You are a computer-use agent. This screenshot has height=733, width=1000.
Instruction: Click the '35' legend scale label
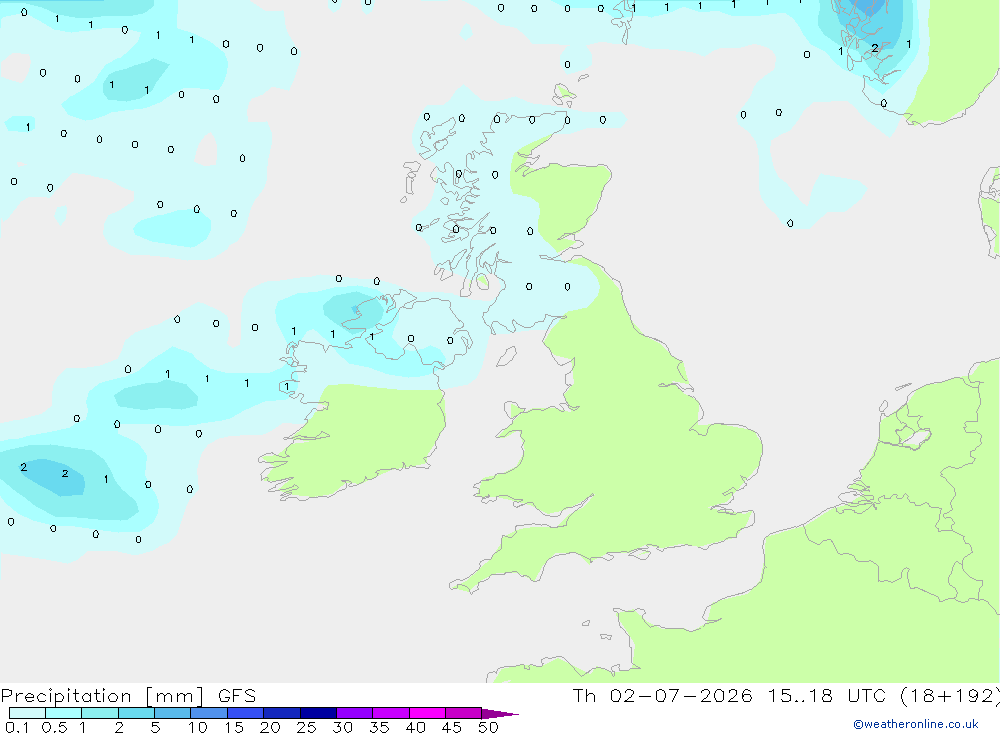click(x=379, y=727)
